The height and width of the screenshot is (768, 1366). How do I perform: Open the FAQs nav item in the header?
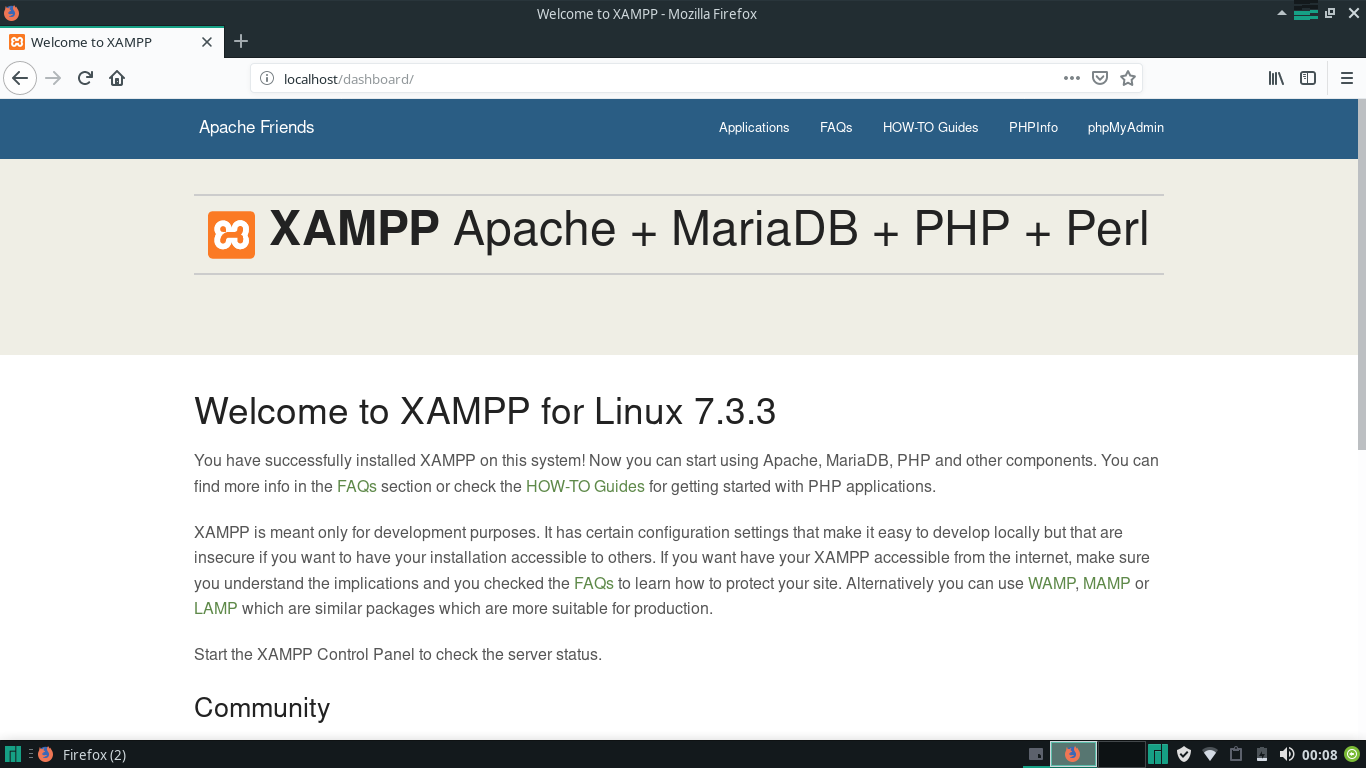[x=836, y=127]
